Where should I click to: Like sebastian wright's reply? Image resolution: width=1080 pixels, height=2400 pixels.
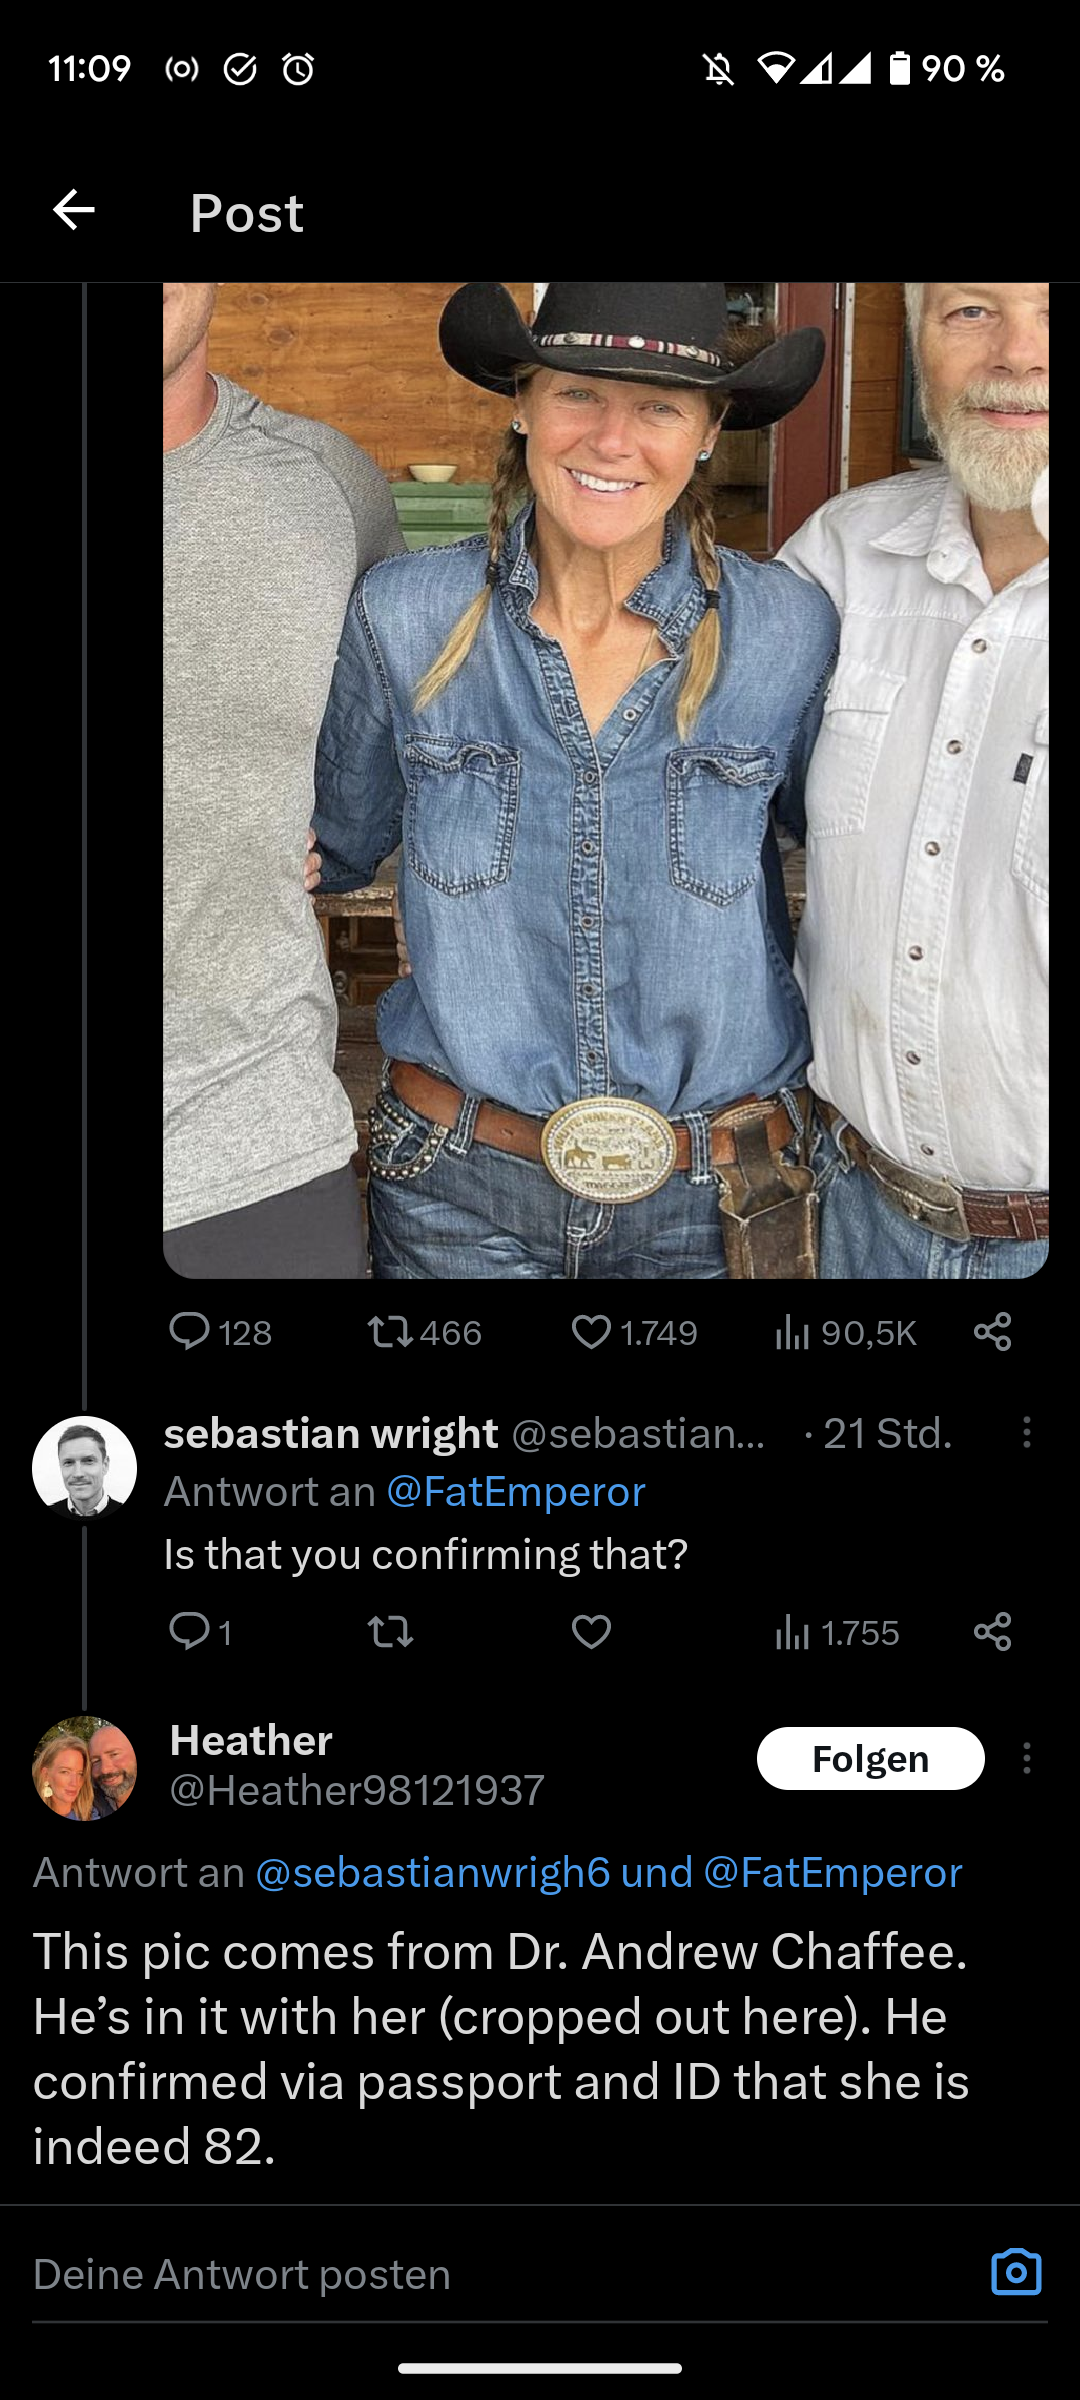[x=591, y=1632]
